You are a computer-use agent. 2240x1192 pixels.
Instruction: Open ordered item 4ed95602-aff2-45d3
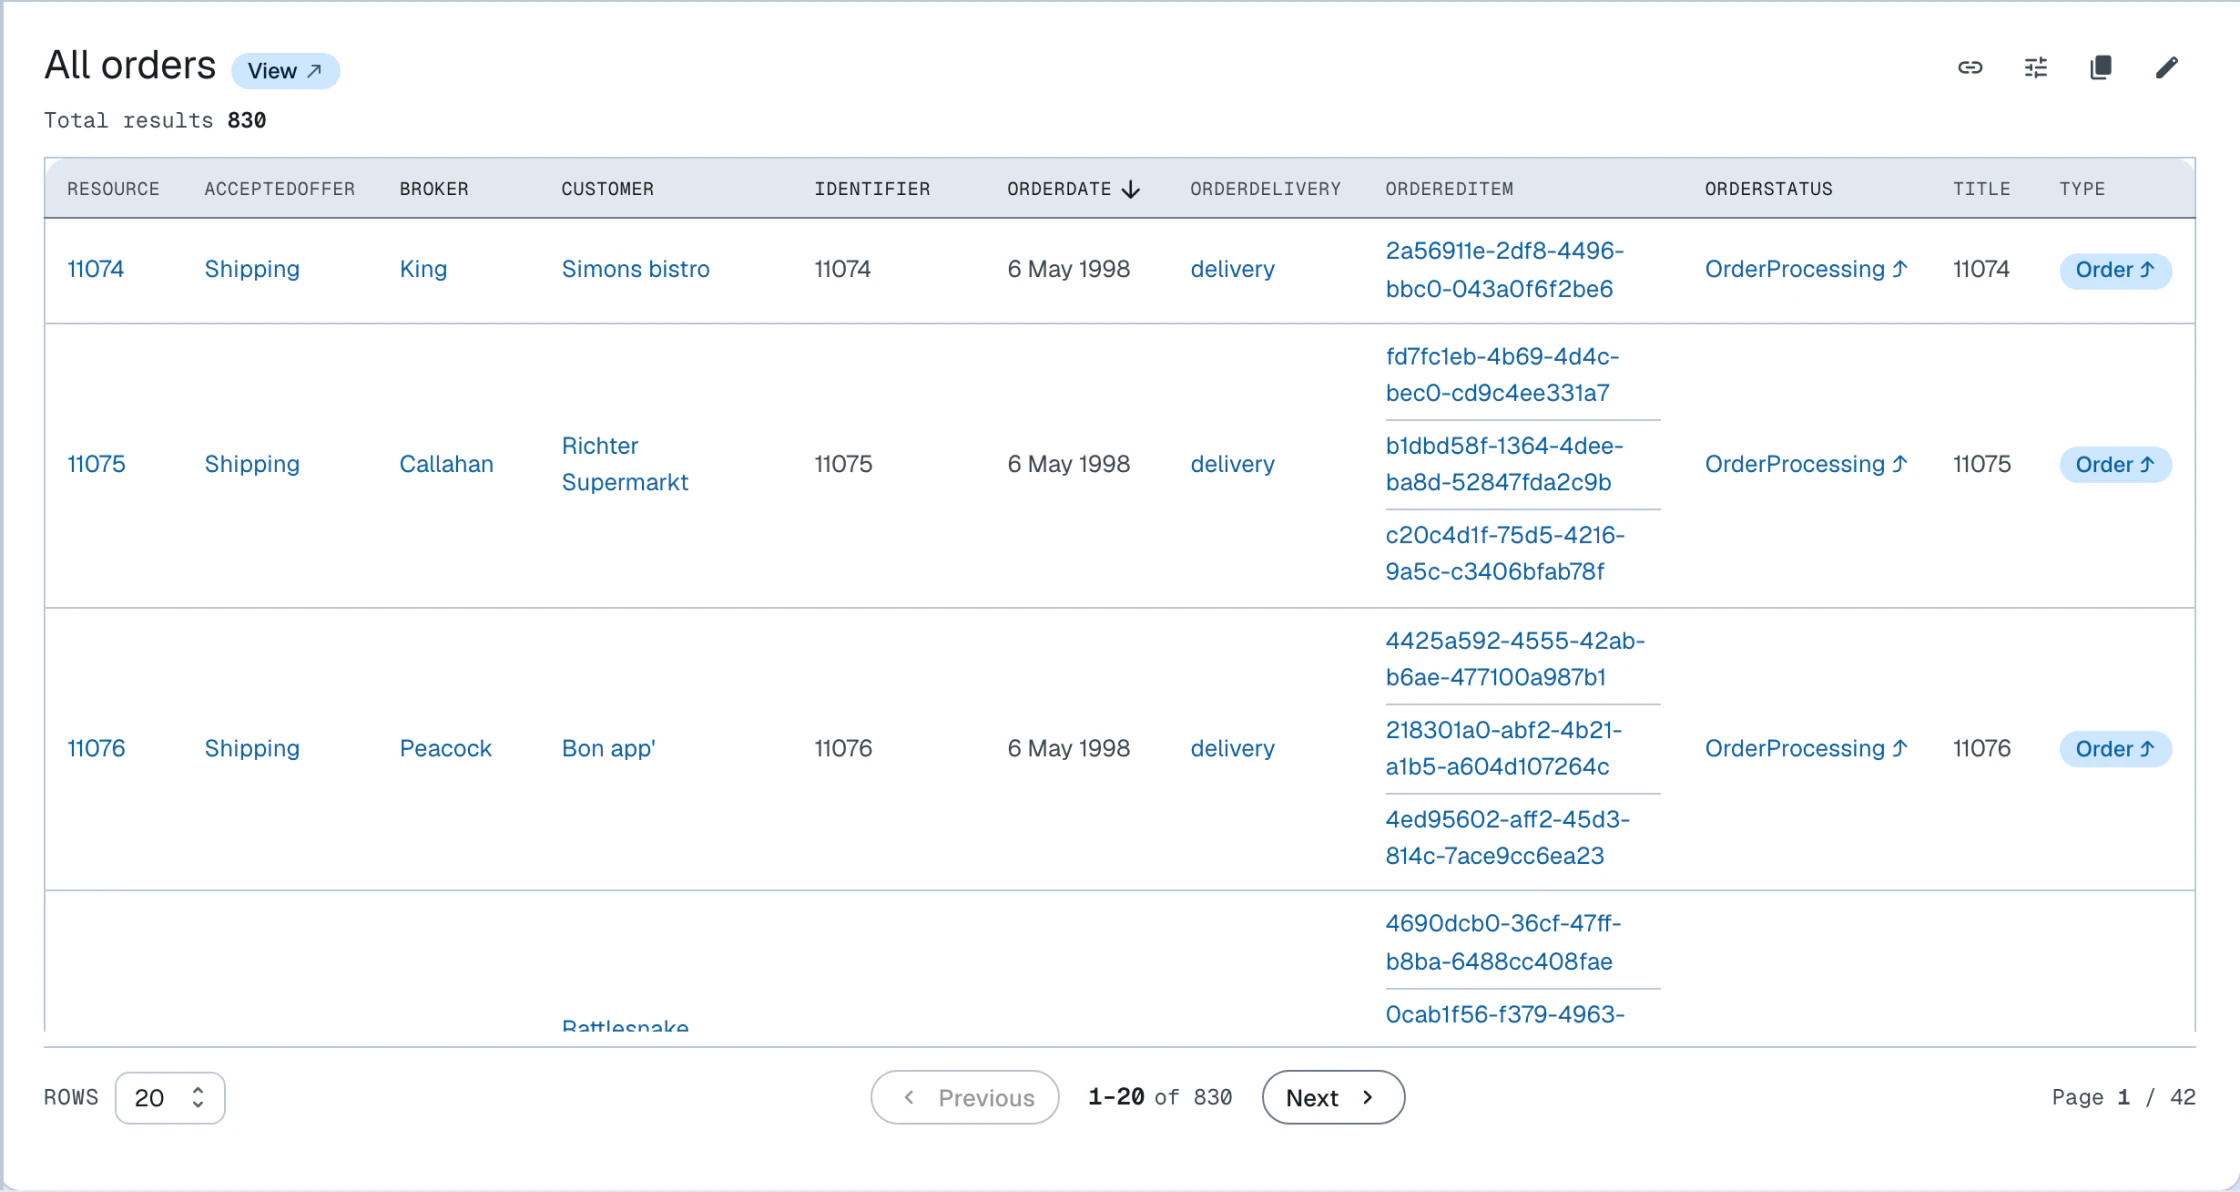1507,837
